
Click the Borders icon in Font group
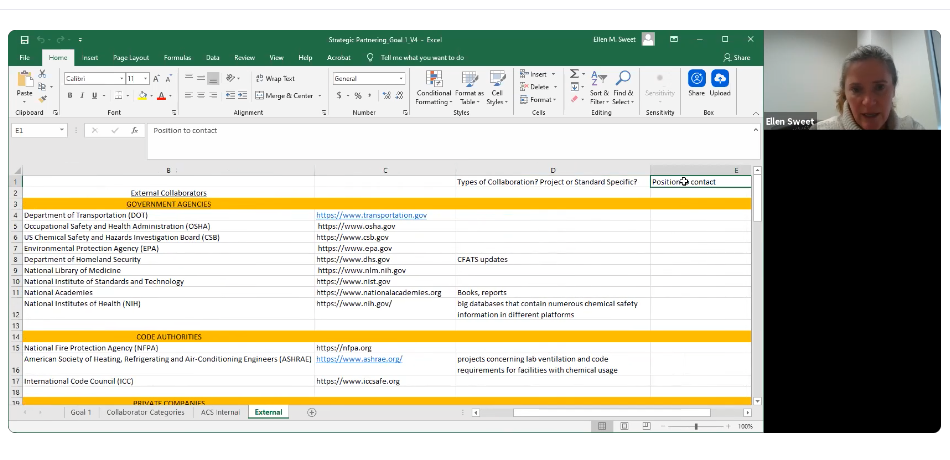click(x=118, y=96)
